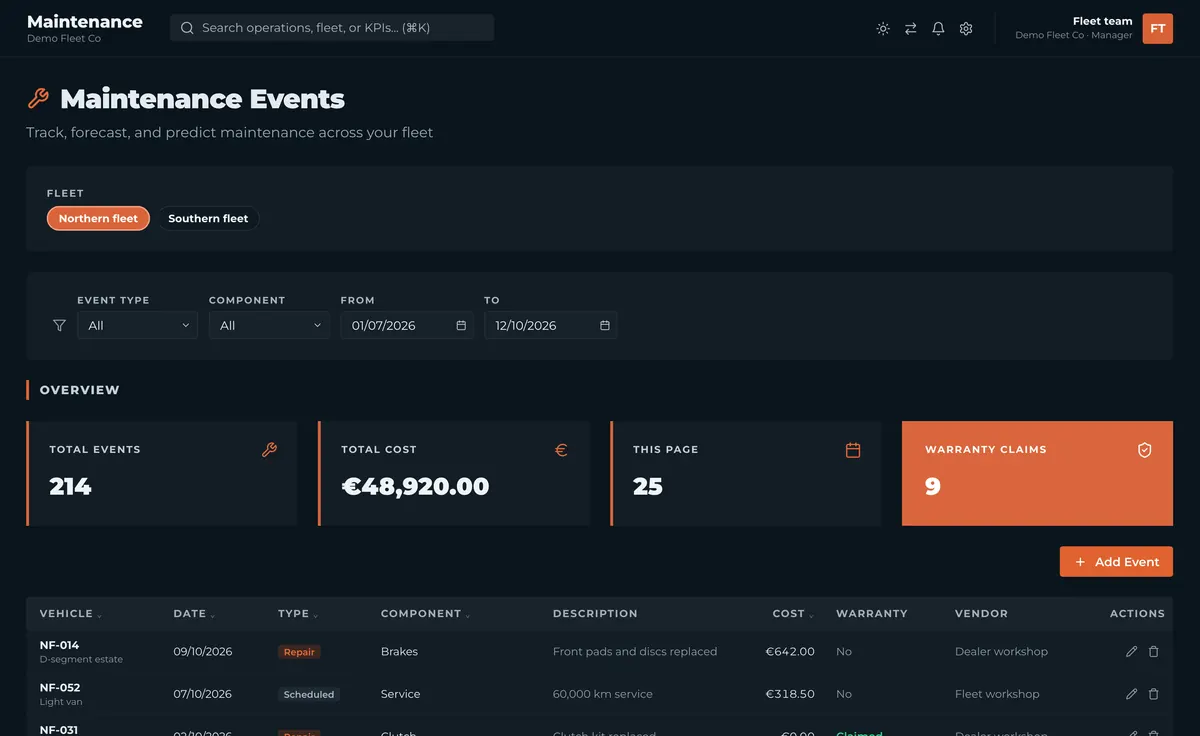Select the Northern fleet pill
The image size is (1200, 736).
pos(98,219)
